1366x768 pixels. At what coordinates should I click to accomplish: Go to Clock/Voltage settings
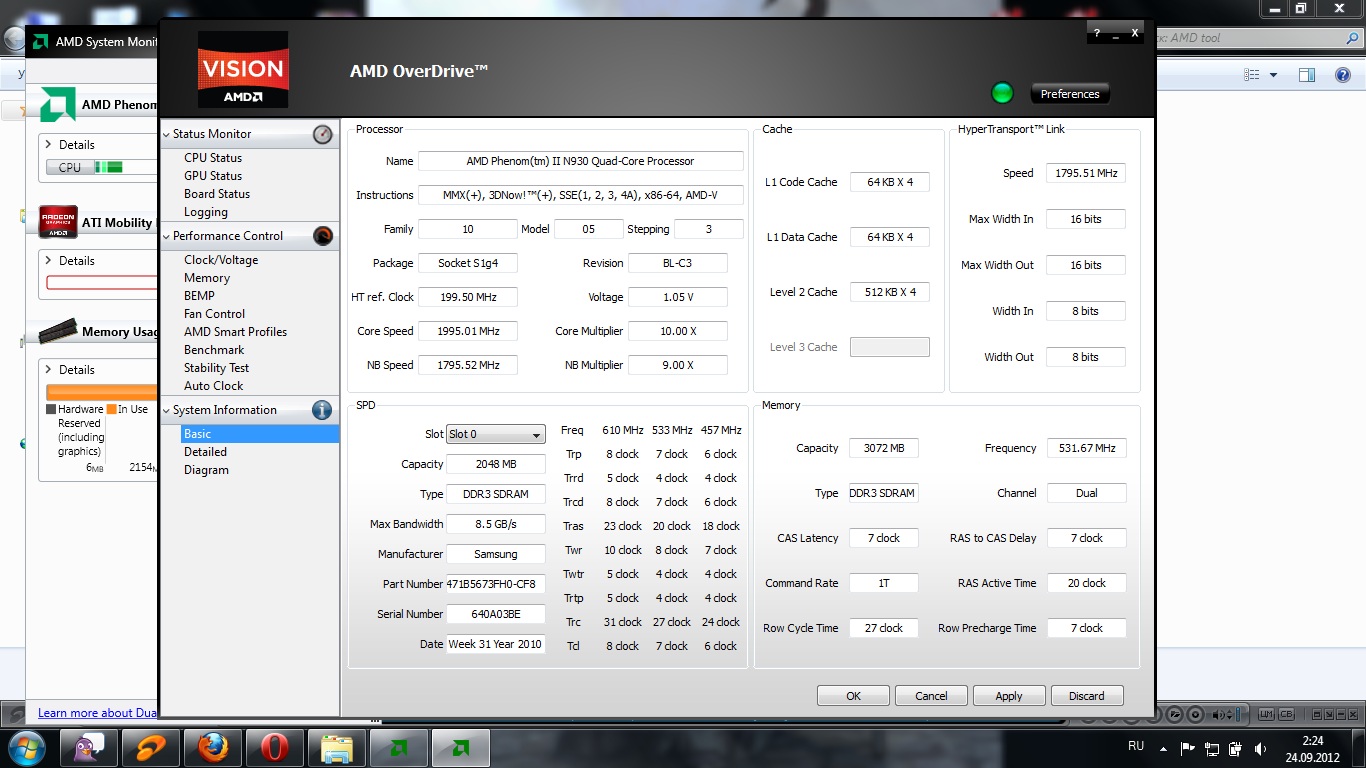click(220, 260)
